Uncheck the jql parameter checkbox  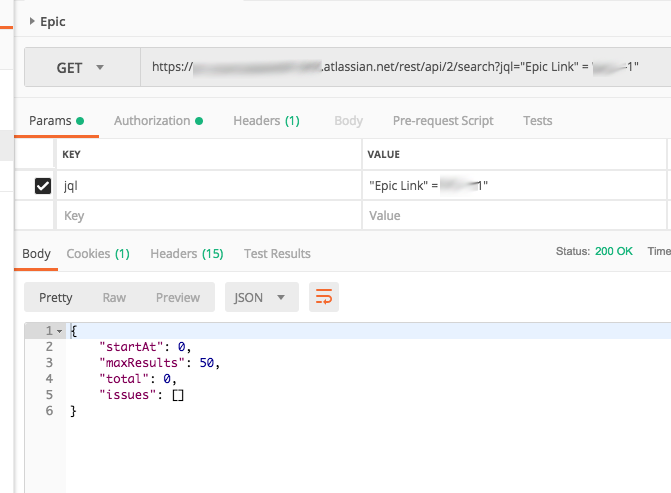[x=43, y=186]
